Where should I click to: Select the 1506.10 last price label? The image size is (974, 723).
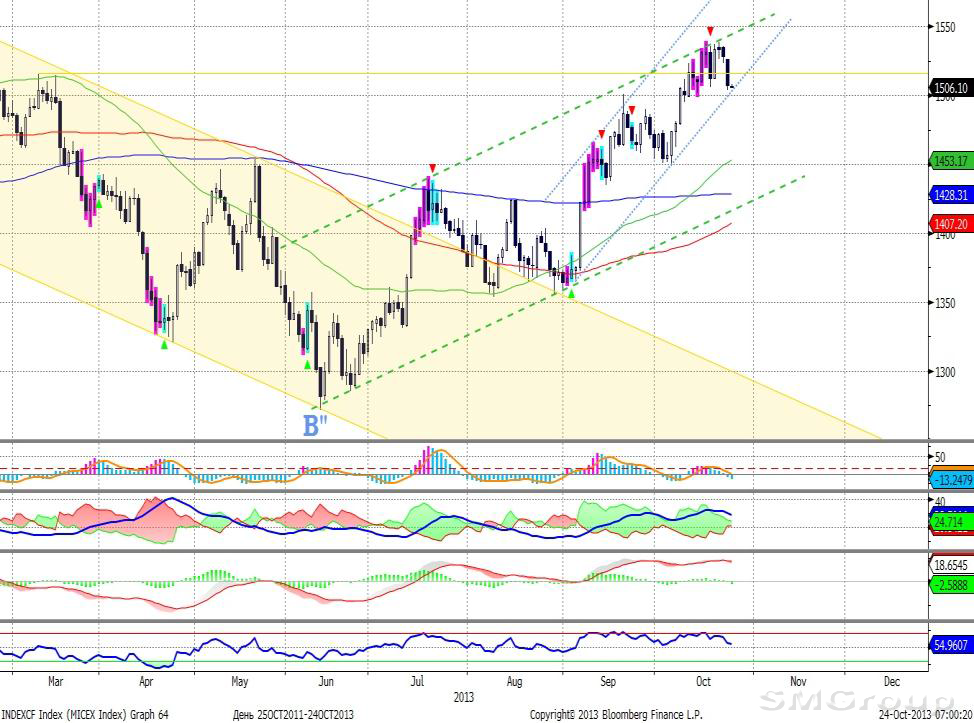(950, 89)
